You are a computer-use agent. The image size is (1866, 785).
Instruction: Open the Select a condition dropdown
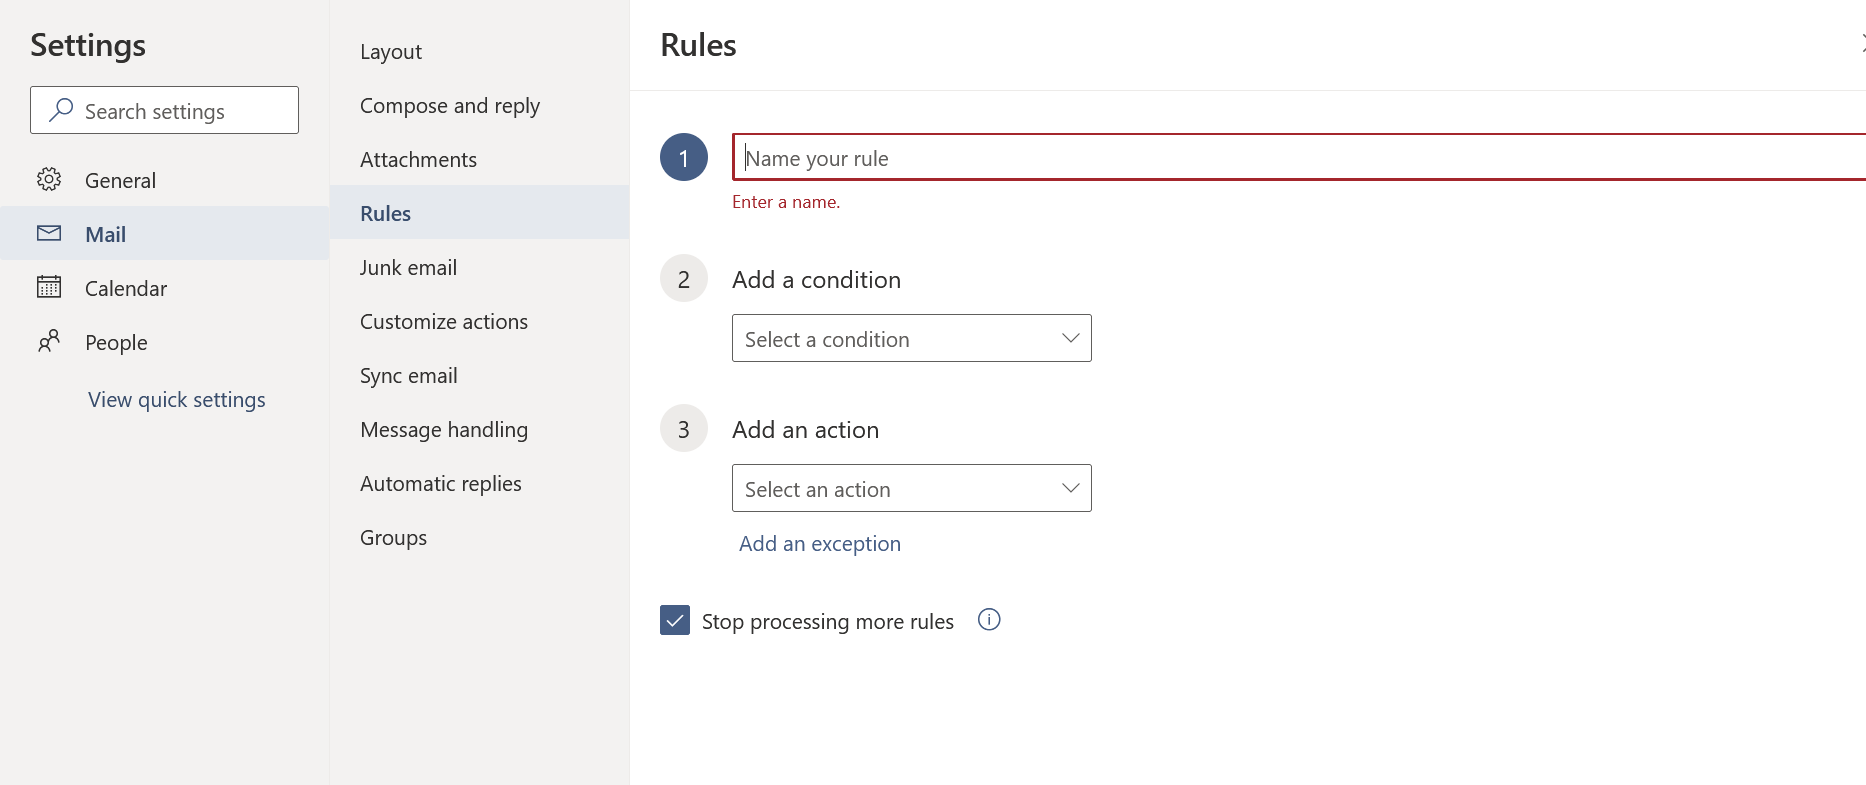[911, 339]
